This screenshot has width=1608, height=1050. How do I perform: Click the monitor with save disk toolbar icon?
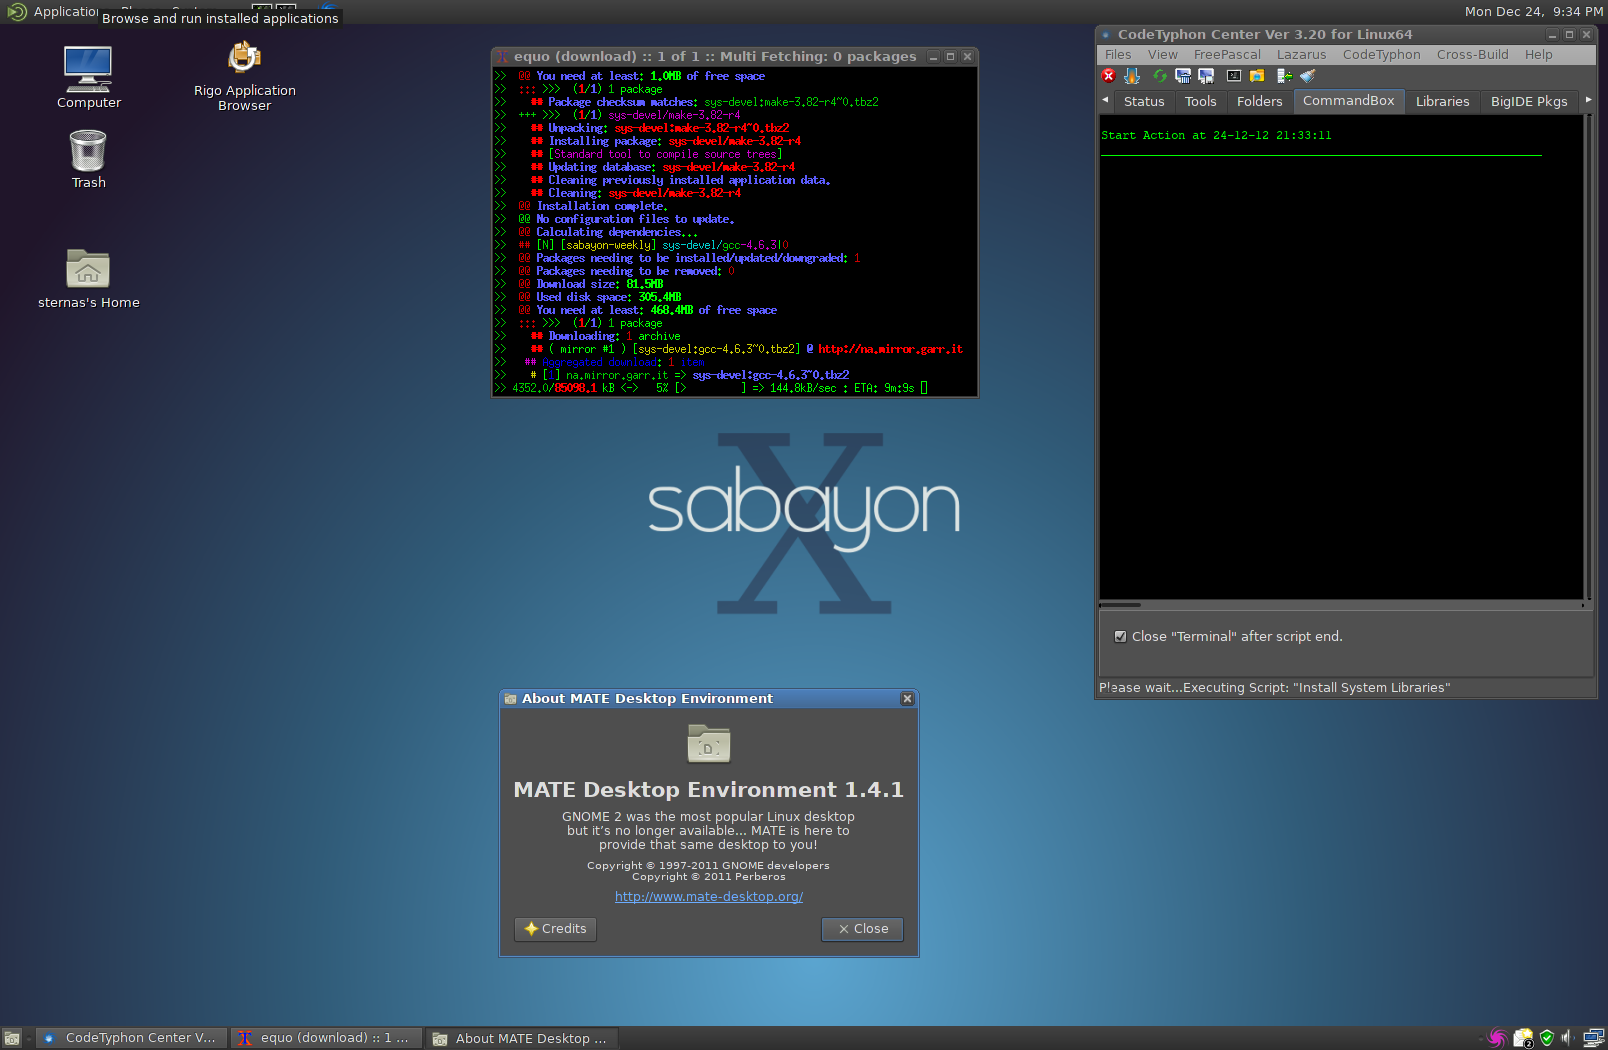(1206, 76)
